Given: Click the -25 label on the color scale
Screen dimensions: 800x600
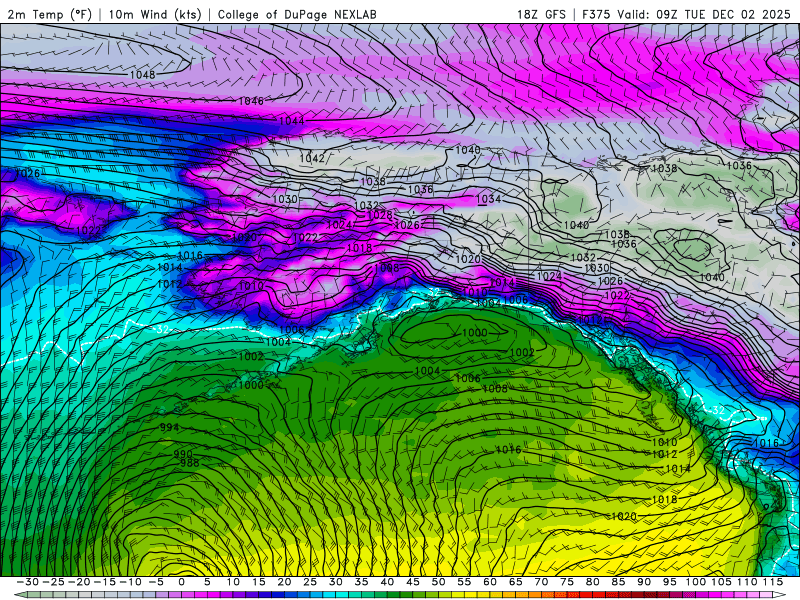Looking at the screenshot, I should (53, 582).
